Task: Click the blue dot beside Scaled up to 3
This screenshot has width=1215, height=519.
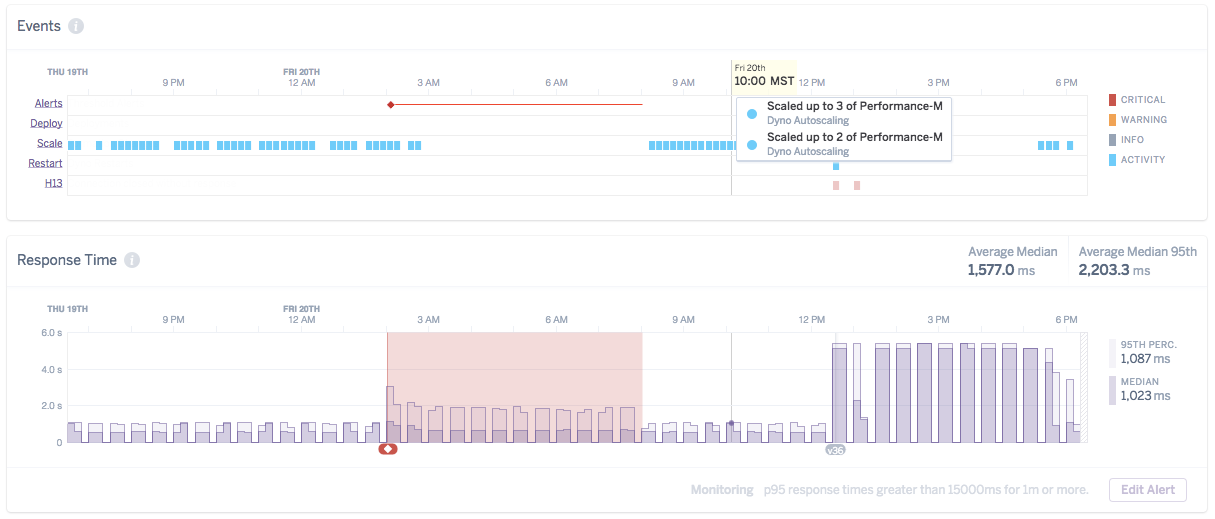Action: (x=752, y=113)
